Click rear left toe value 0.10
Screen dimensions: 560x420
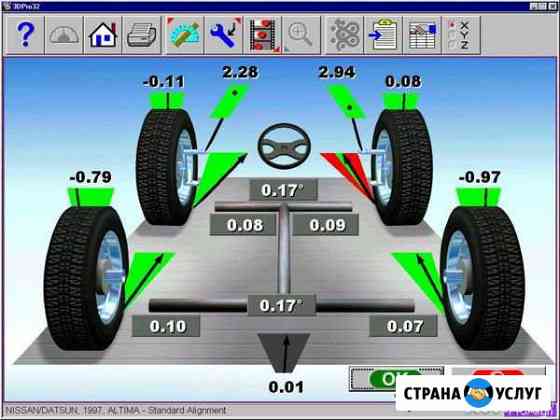(x=166, y=326)
